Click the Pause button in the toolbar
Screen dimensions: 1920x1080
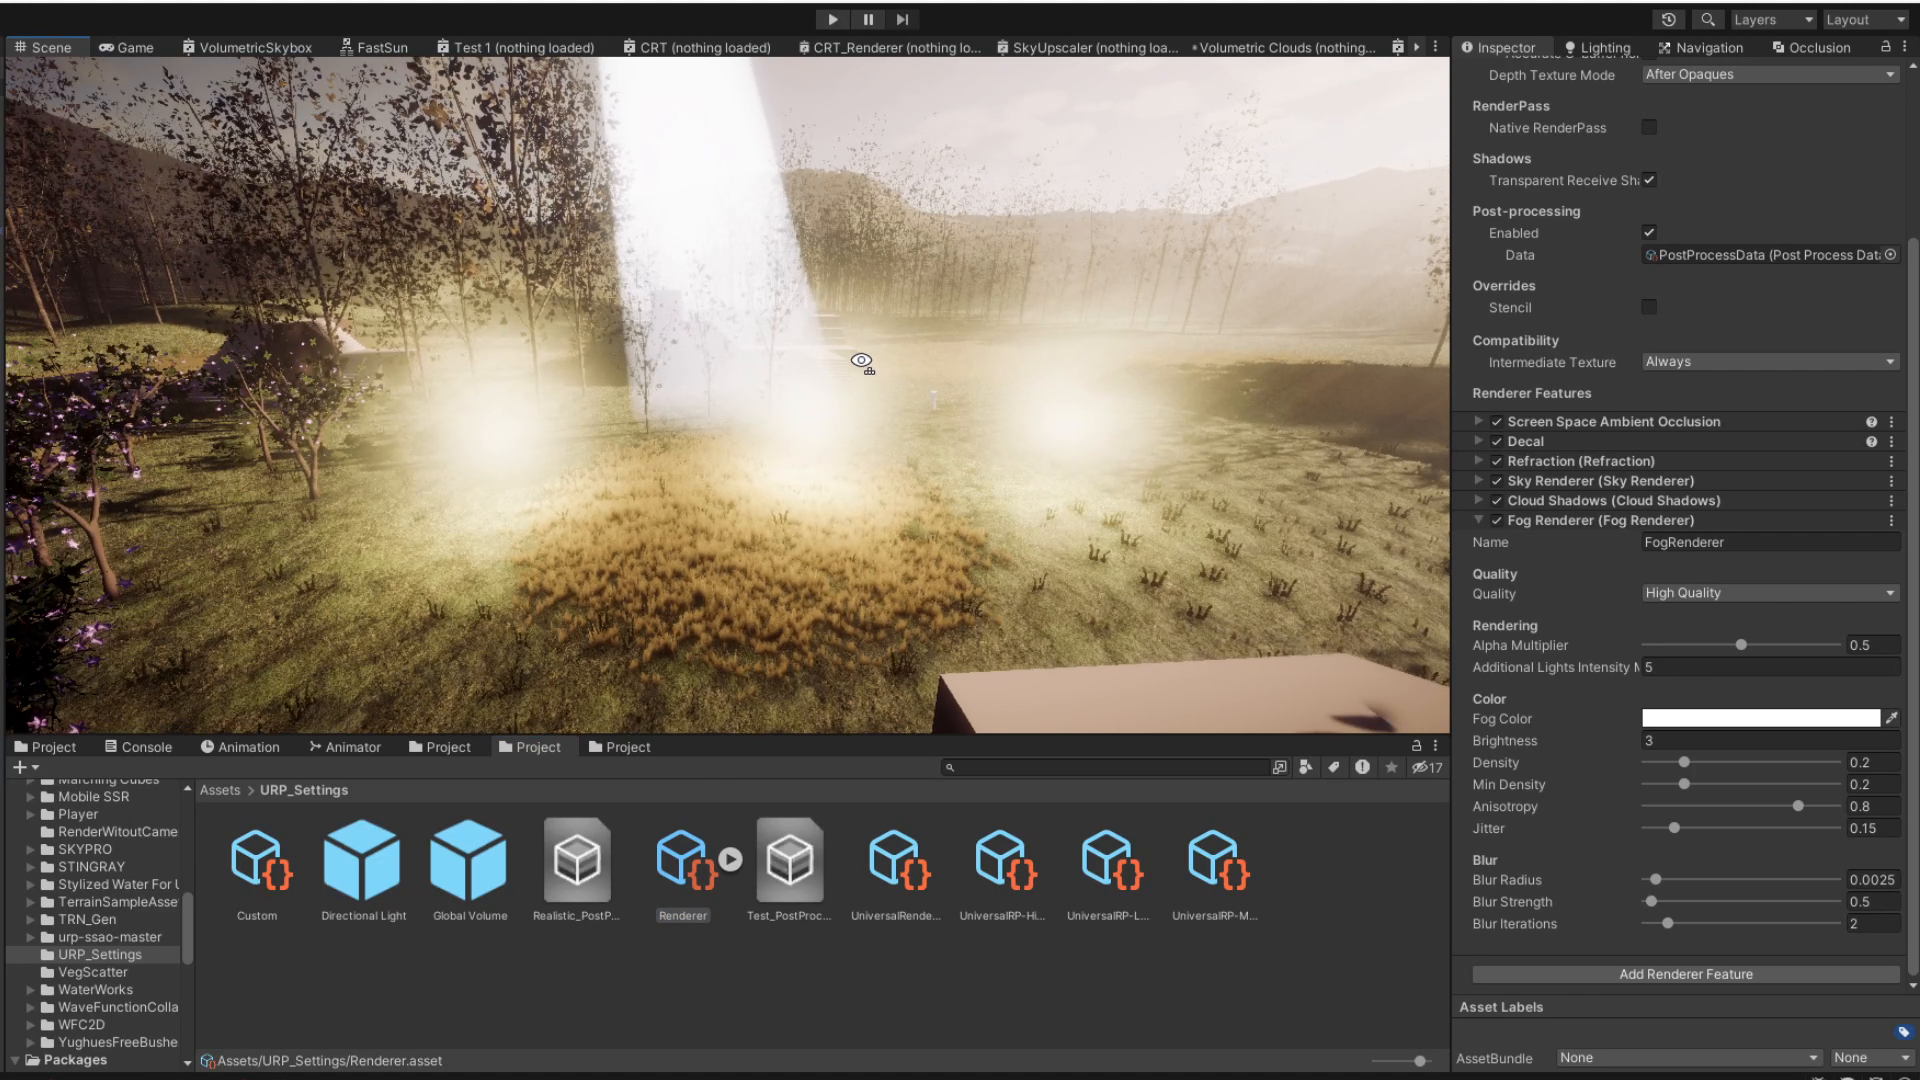(868, 19)
